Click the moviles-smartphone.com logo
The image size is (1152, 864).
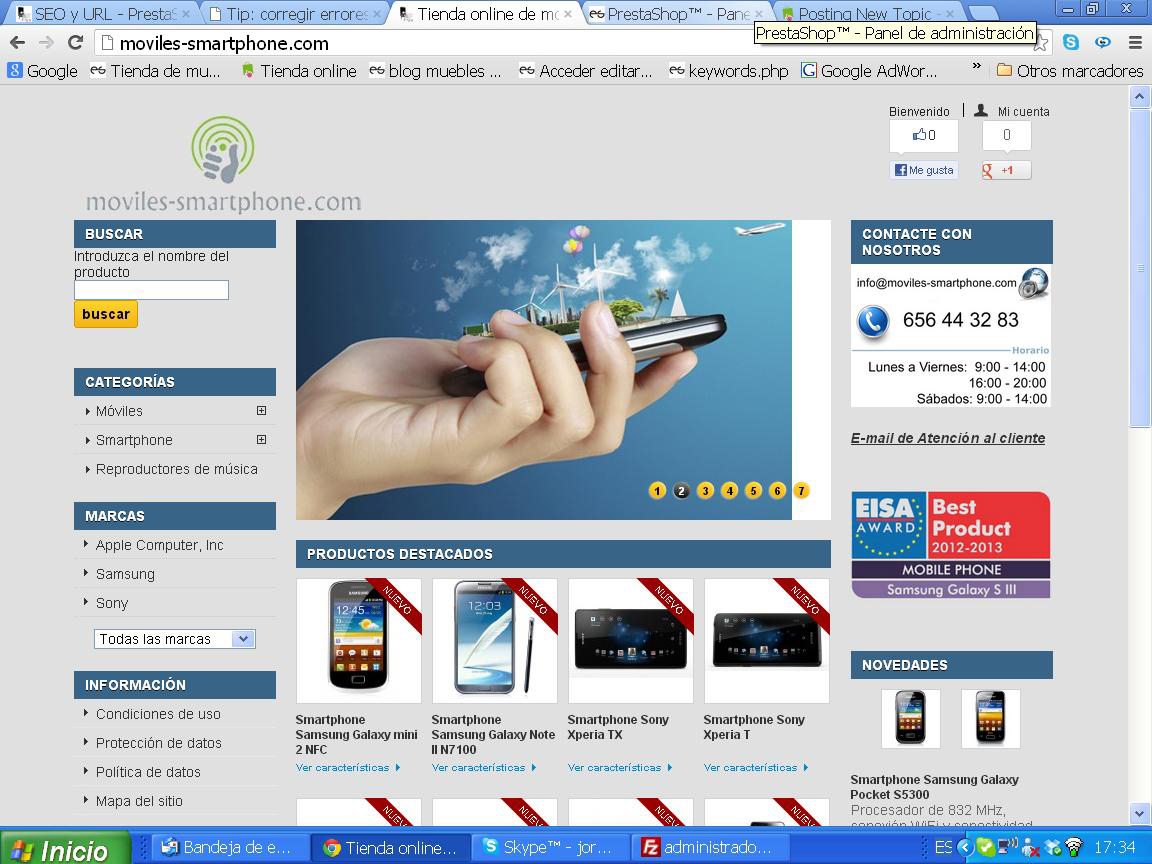coord(223,164)
